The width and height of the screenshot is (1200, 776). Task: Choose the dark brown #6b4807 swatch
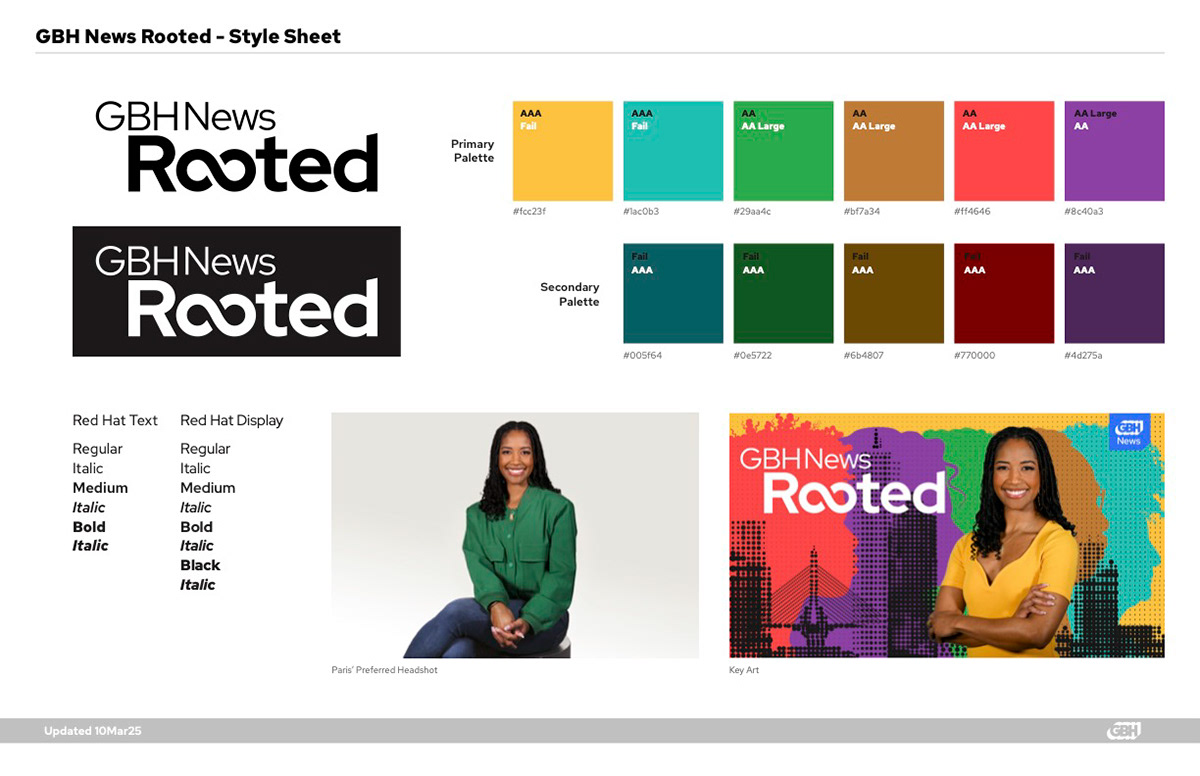(x=894, y=294)
